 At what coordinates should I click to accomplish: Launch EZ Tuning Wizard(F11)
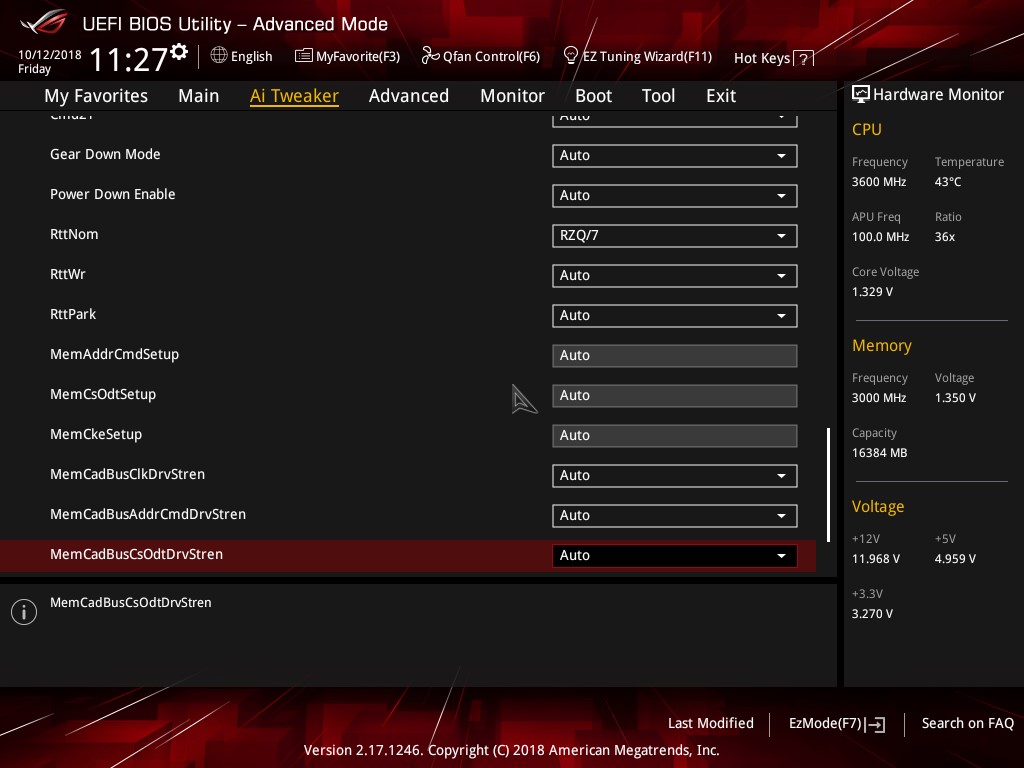(x=637, y=56)
